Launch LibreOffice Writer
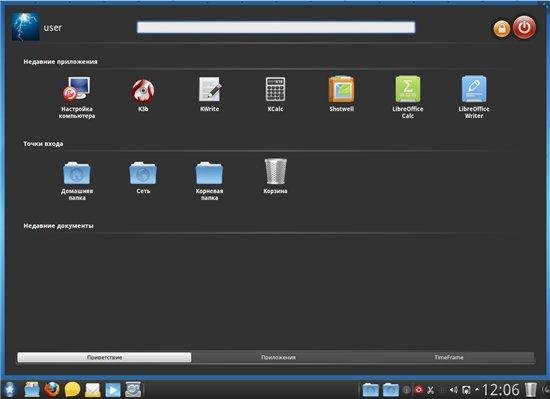Viewport: 550px width, 399px height. pos(474,97)
